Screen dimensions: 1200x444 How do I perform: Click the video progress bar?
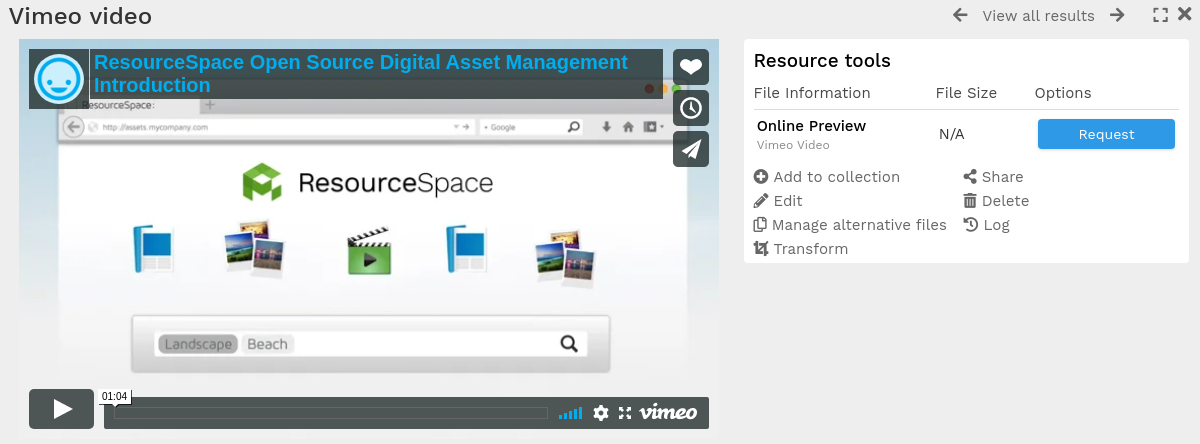click(331, 413)
